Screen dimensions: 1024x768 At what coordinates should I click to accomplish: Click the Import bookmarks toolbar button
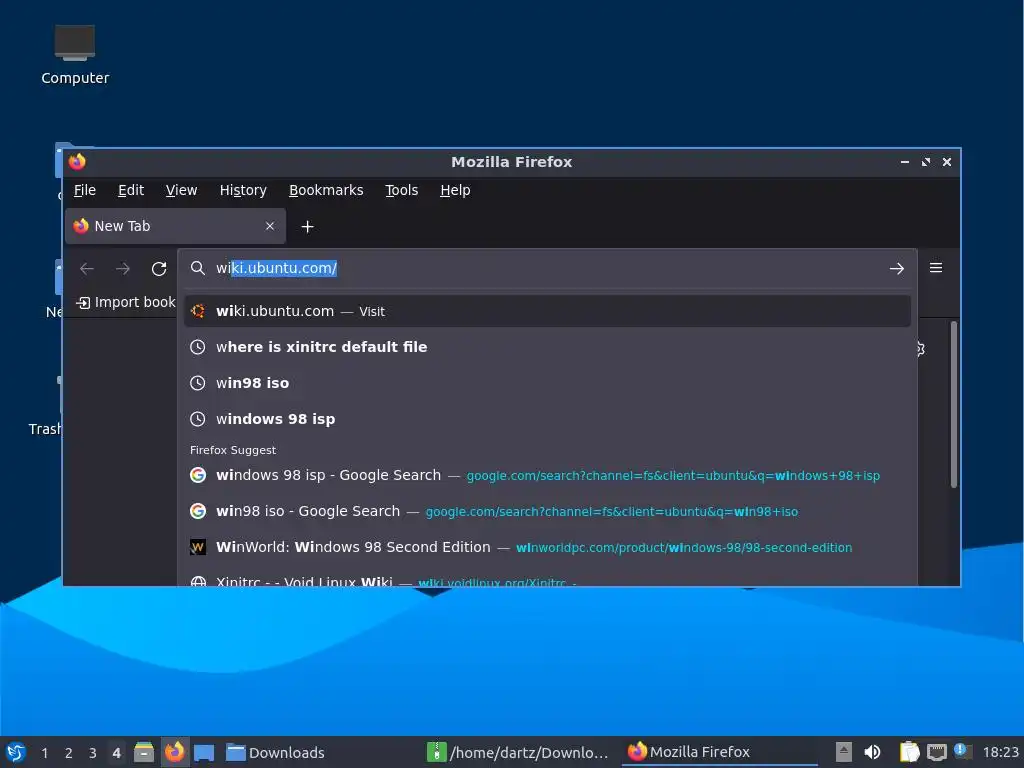pos(125,302)
